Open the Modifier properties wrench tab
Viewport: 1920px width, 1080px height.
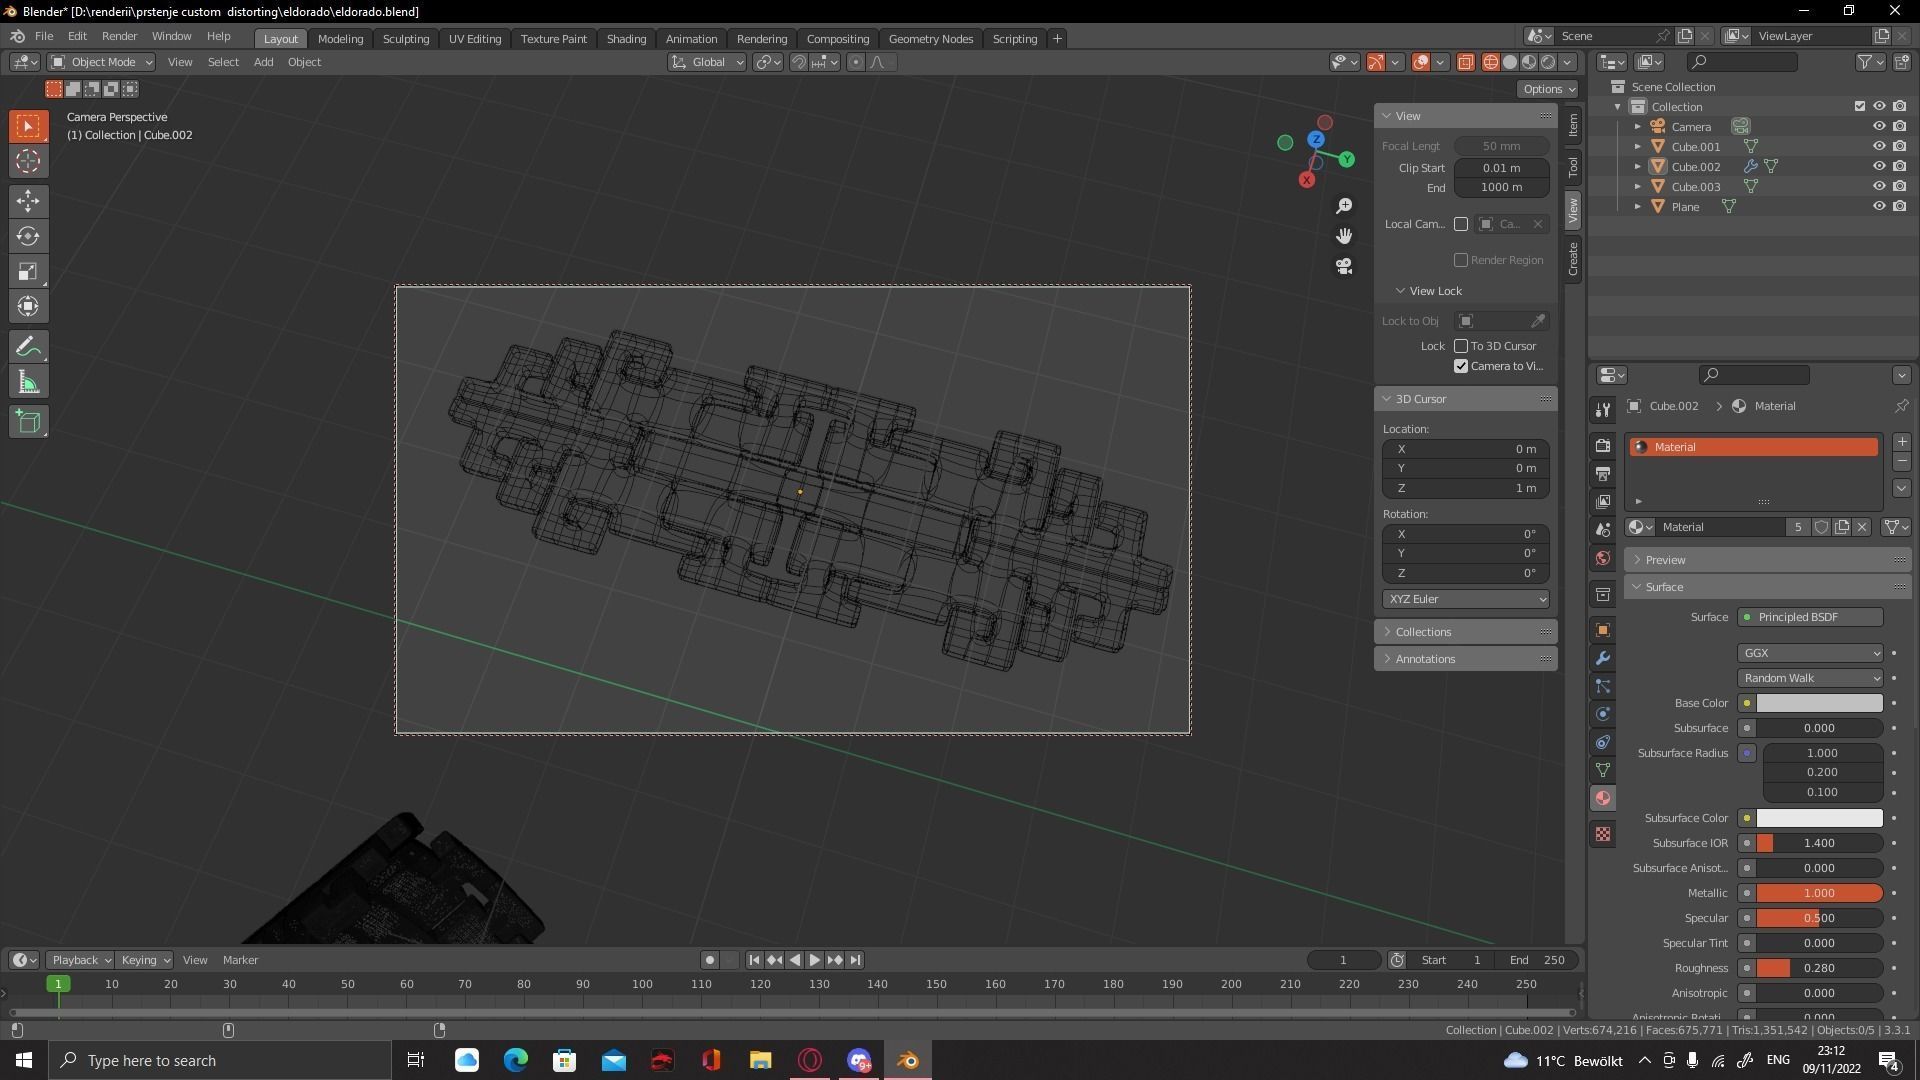click(1603, 658)
